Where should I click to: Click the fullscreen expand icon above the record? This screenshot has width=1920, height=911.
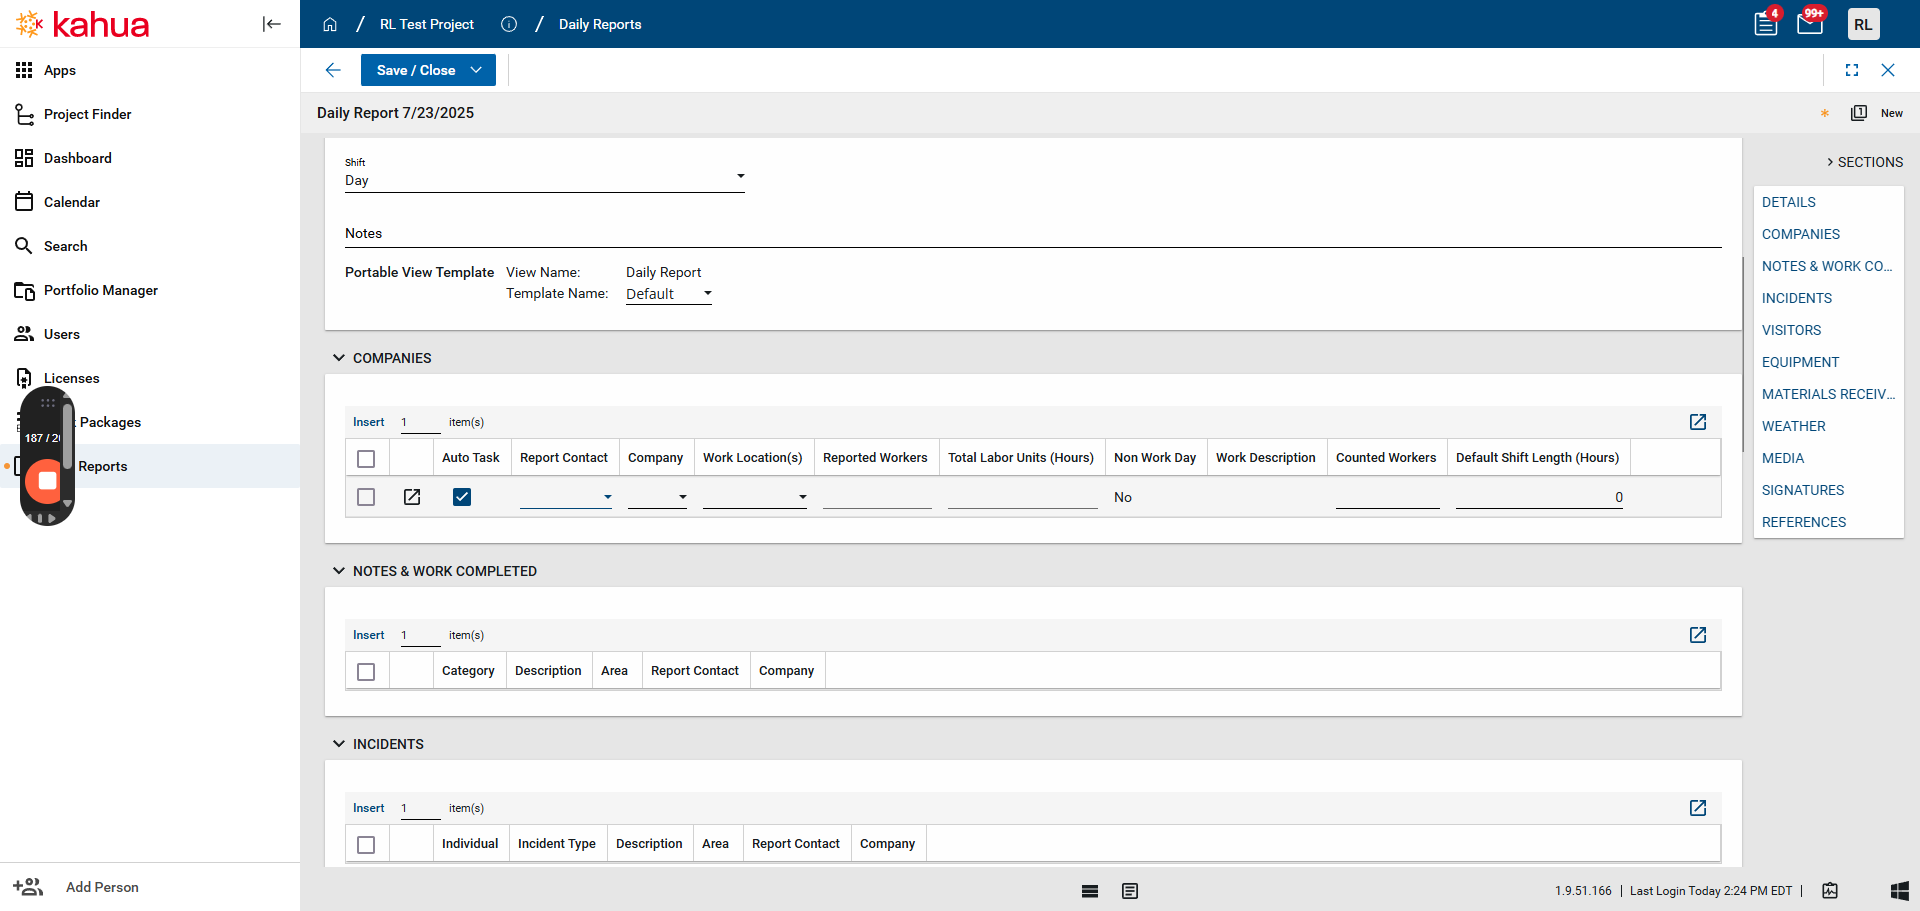pos(1852,70)
